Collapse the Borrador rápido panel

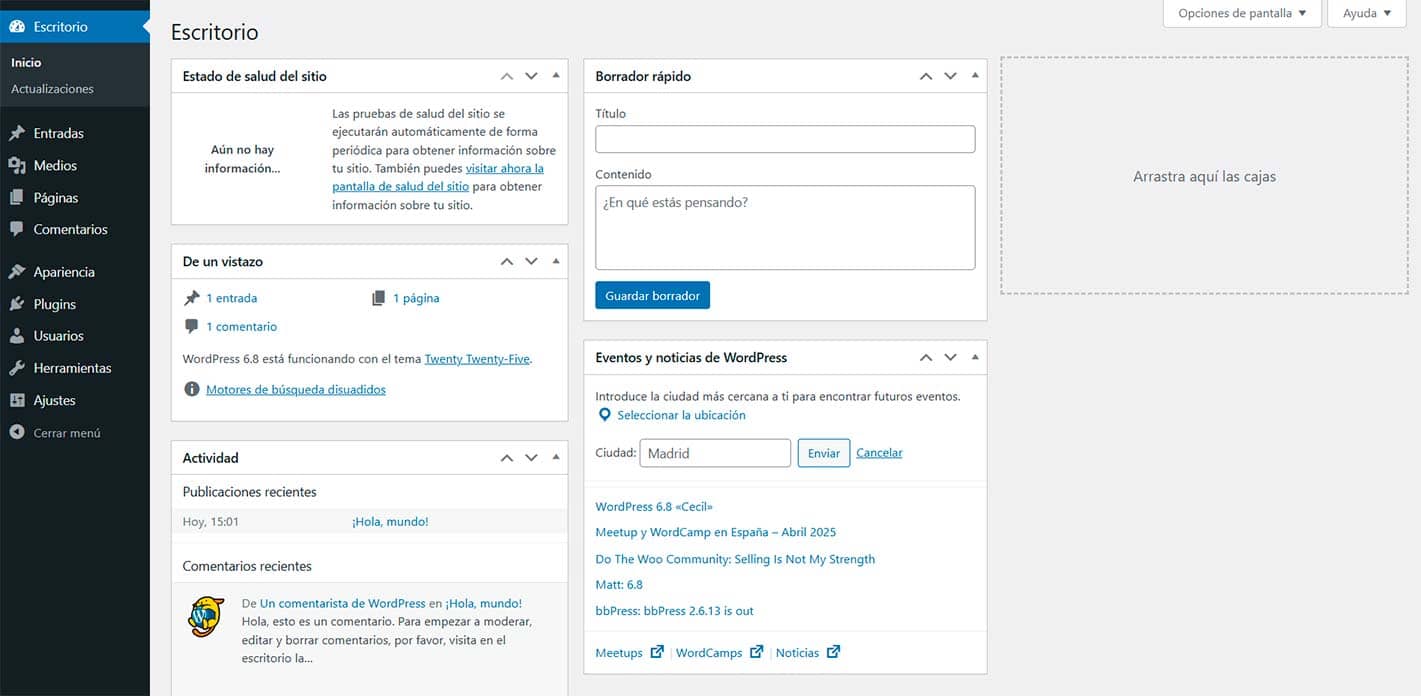pos(975,76)
